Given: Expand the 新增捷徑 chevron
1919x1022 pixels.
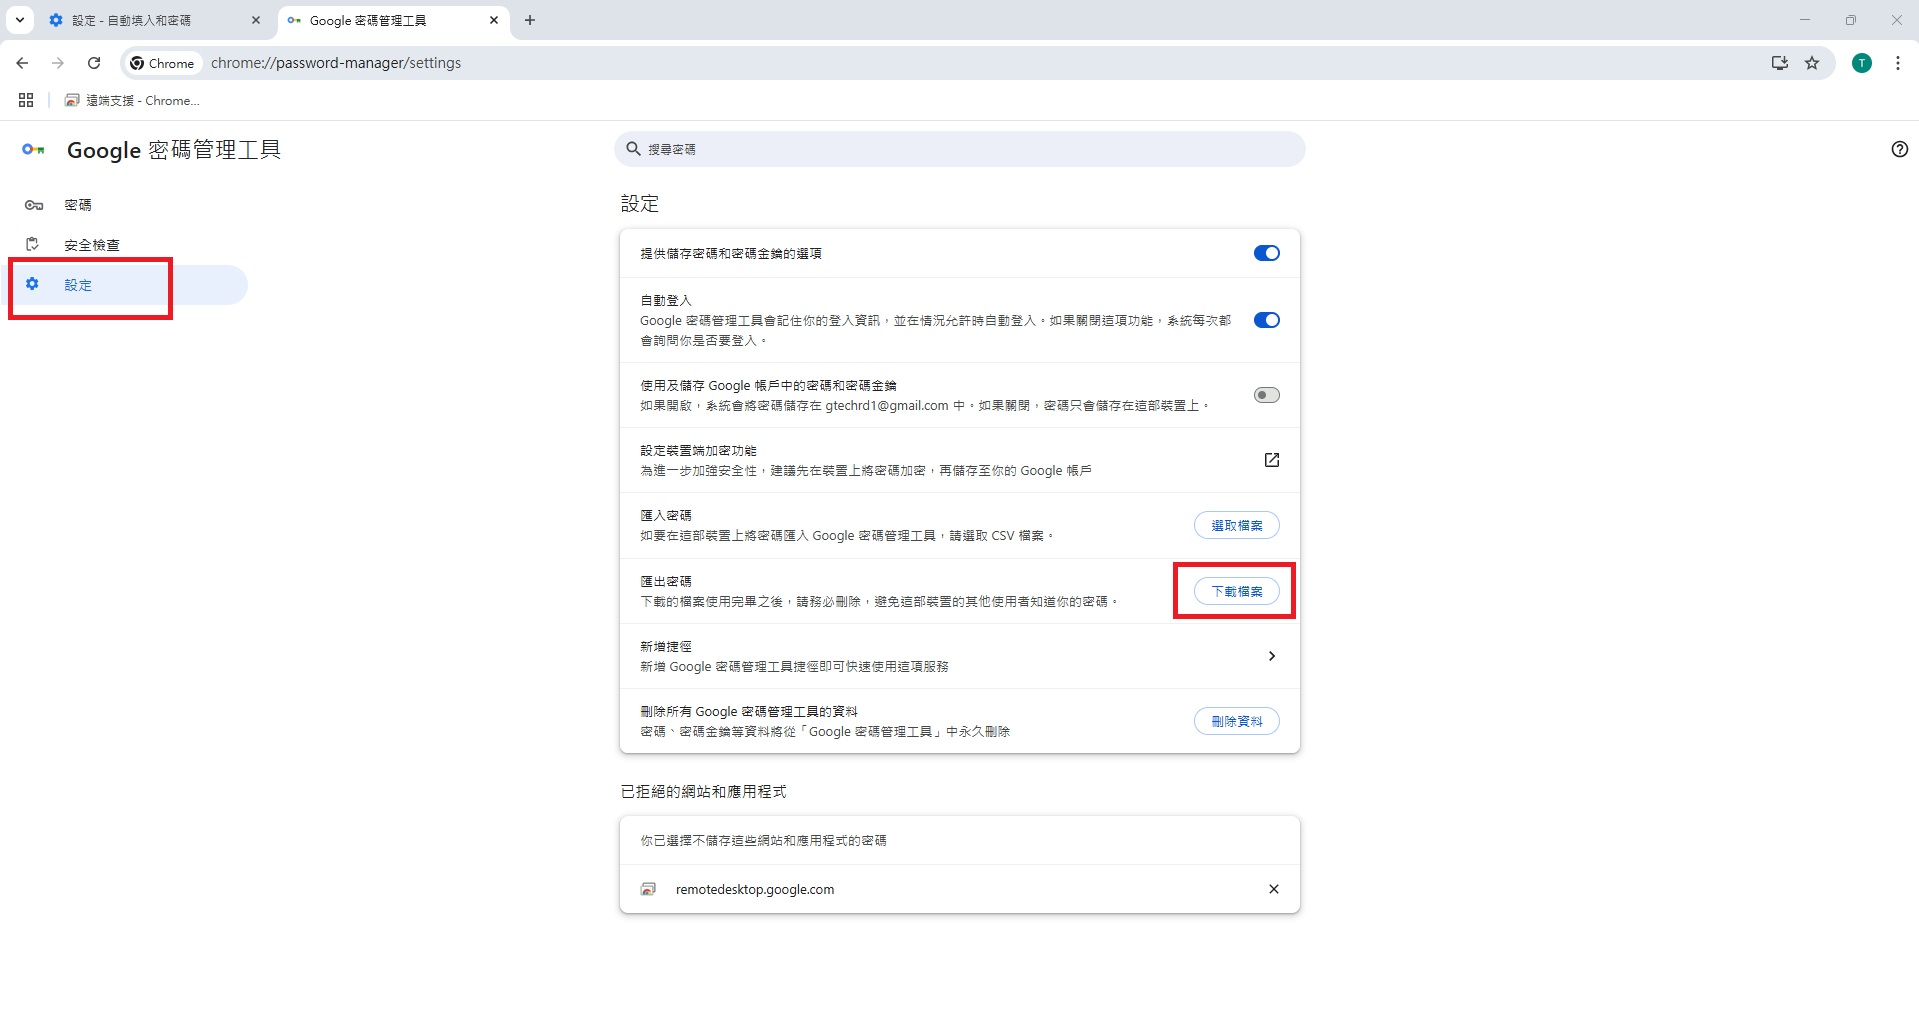Looking at the screenshot, I should click(x=1271, y=656).
